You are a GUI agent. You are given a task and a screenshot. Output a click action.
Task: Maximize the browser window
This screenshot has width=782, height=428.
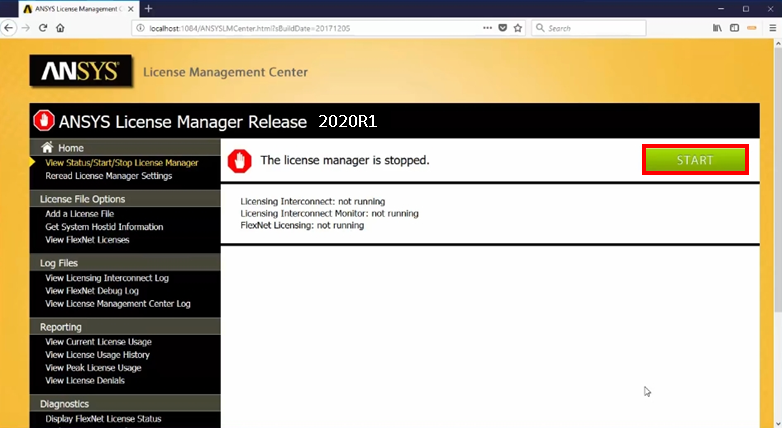click(x=746, y=9)
